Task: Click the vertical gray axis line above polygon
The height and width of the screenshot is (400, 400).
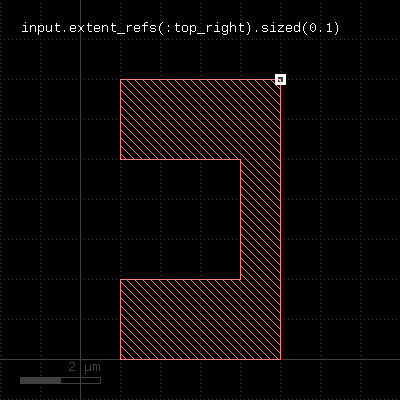Action: pos(80,53)
